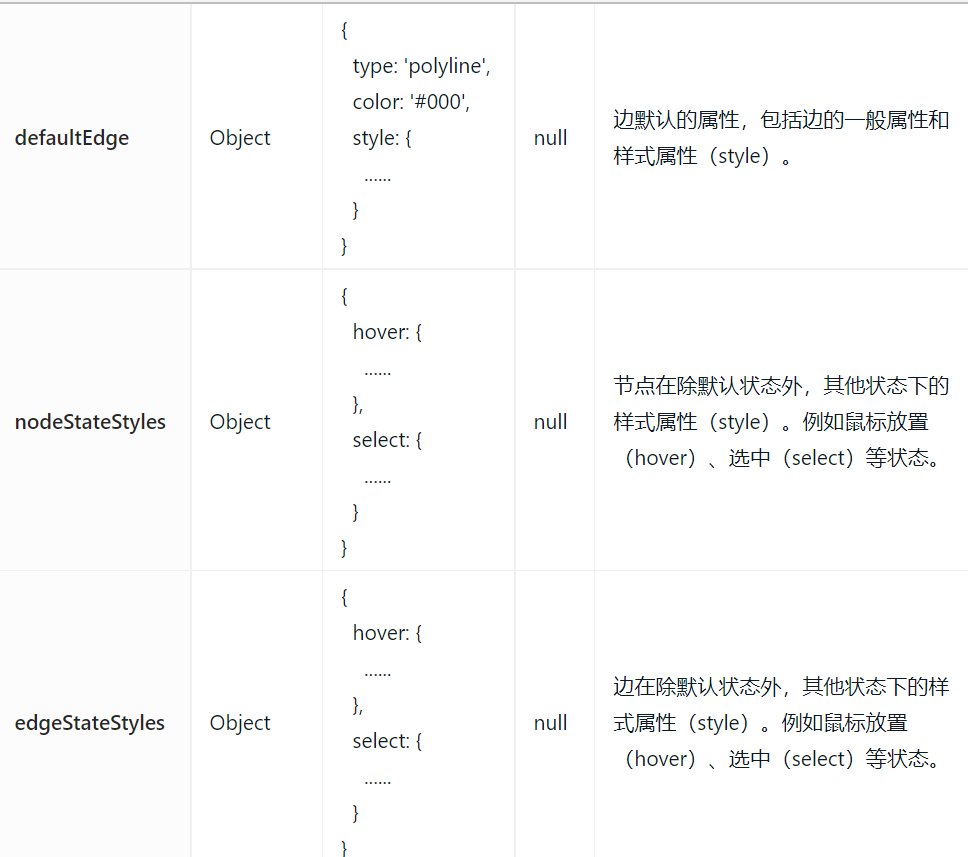Select the Object type of nodeStateStyles
This screenshot has width=968, height=857.
tap(239, 421)
